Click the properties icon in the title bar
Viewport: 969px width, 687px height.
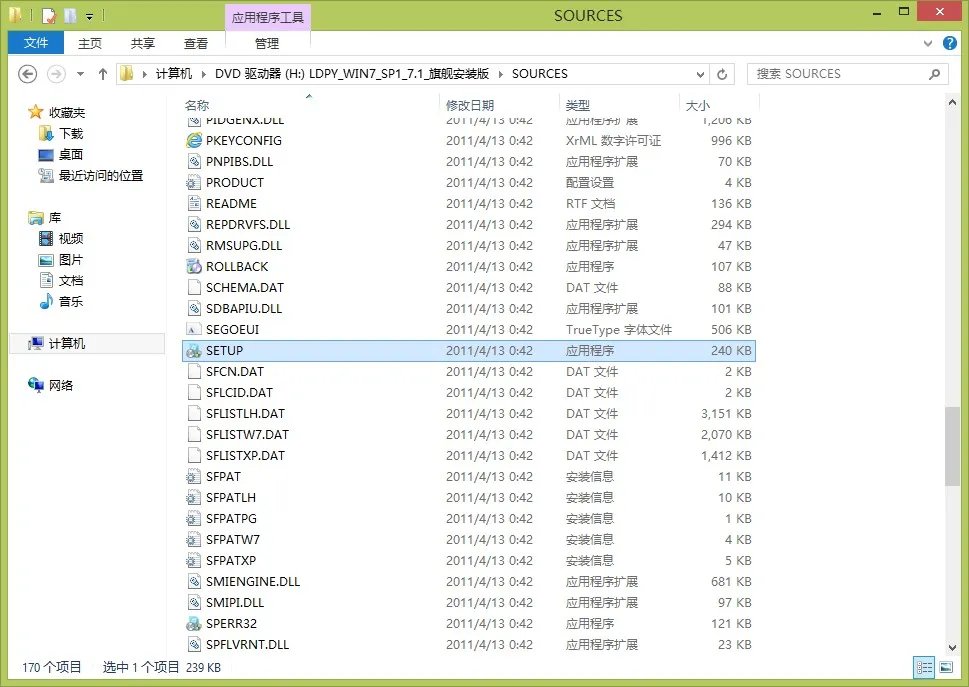tap(48, 16)
